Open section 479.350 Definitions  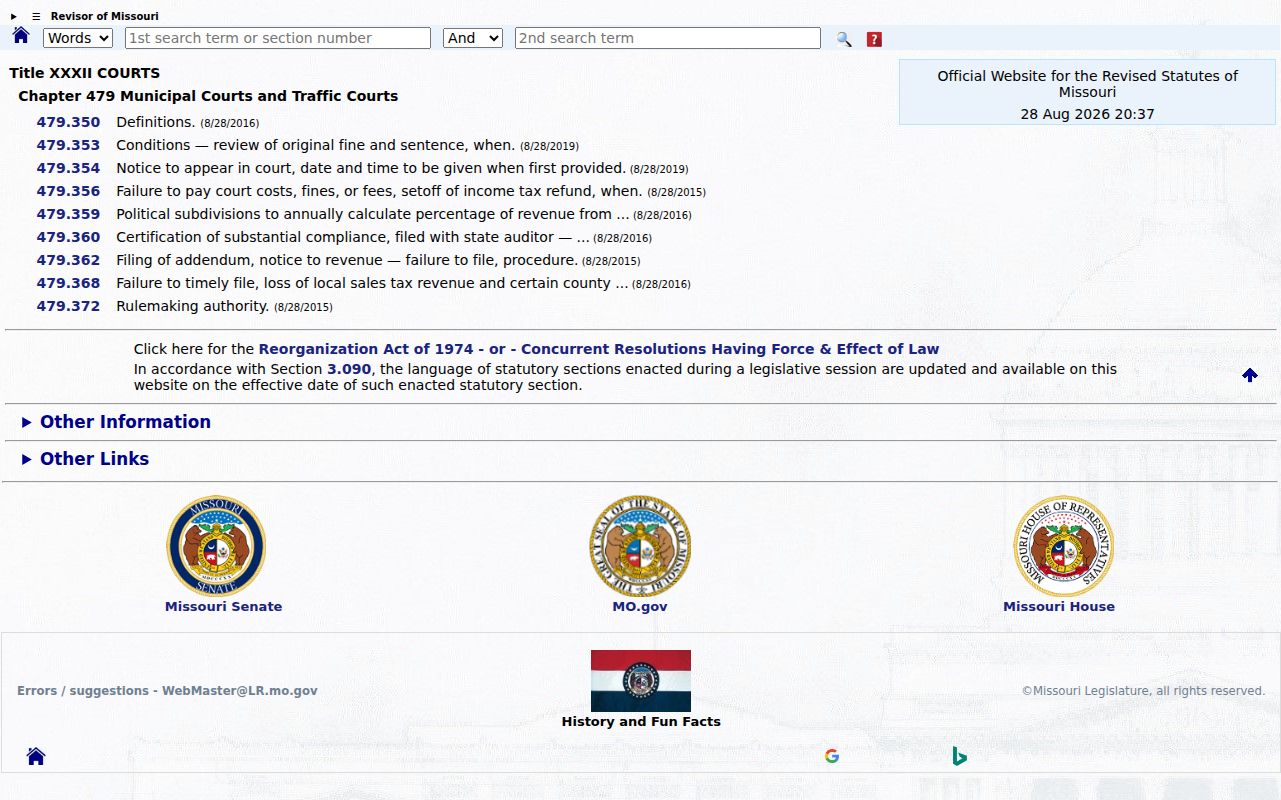(x=68, y=122)
